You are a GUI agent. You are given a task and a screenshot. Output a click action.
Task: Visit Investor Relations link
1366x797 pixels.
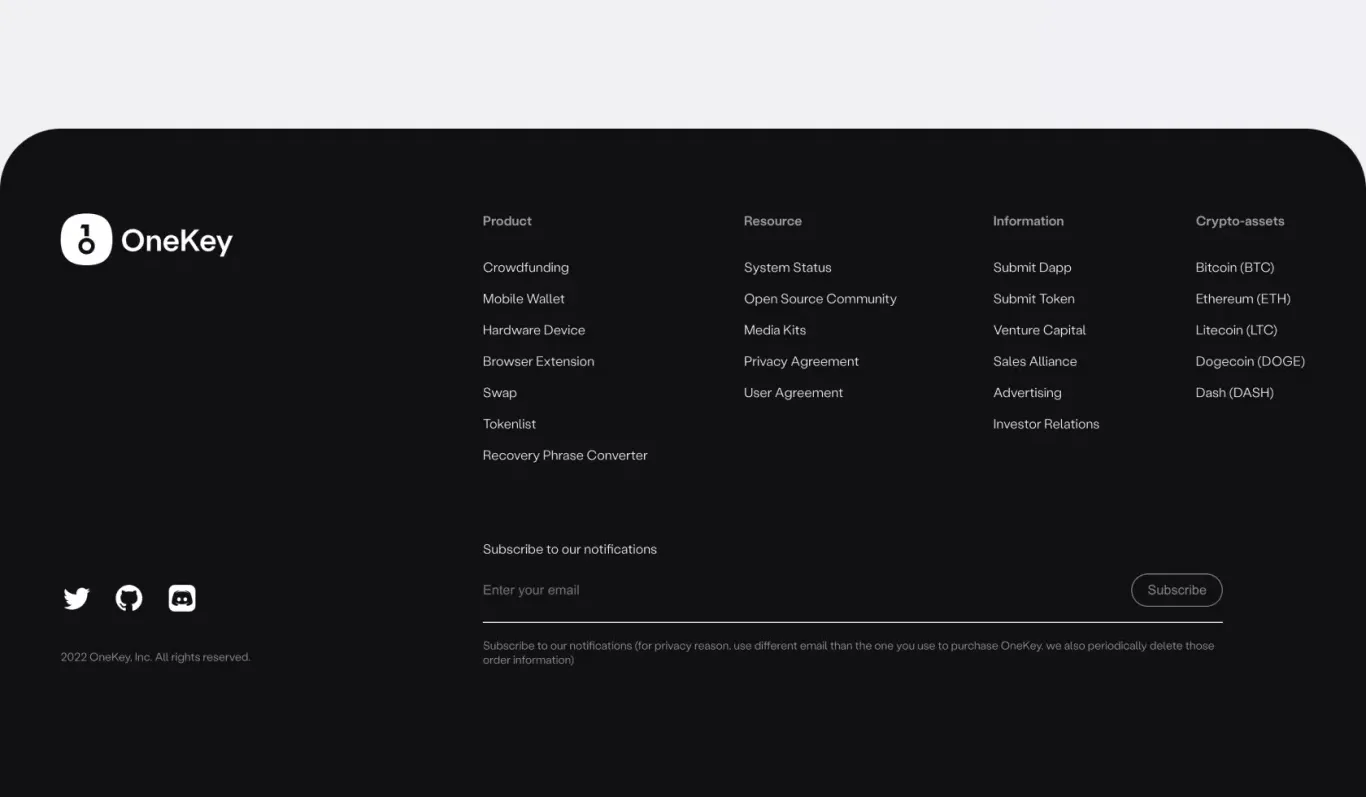(x=1046, y=424)
